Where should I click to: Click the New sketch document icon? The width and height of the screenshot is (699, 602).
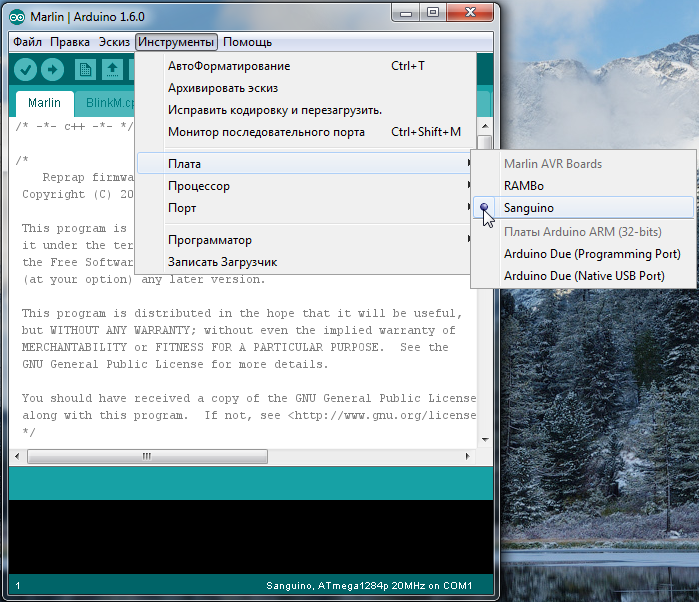(x=85, y=70)
